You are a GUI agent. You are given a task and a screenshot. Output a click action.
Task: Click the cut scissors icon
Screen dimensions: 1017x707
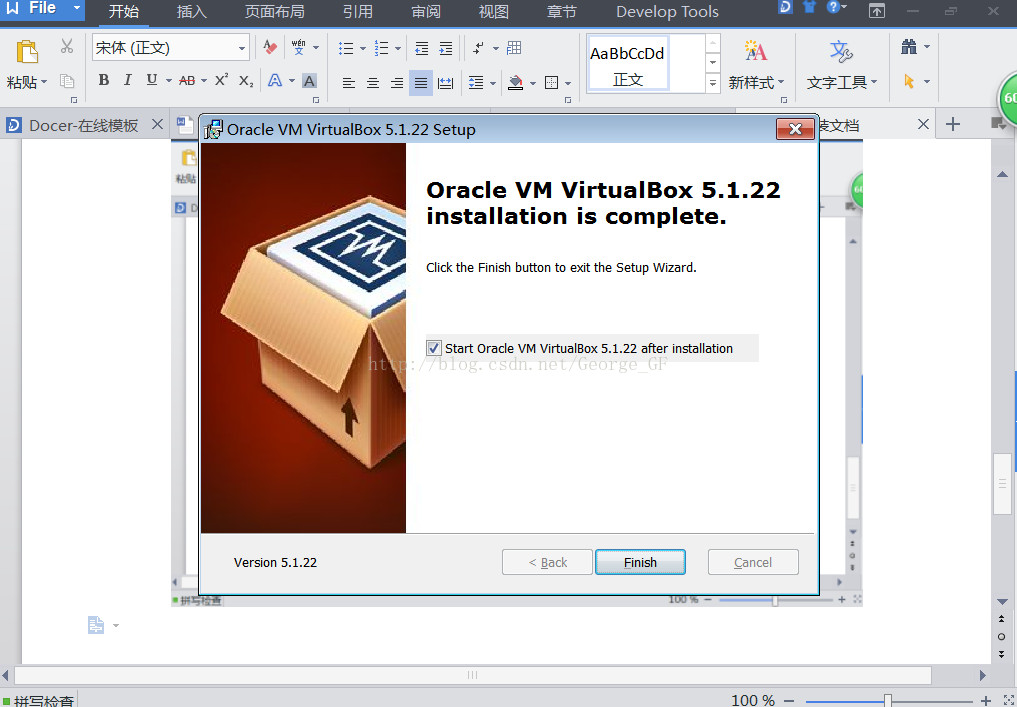[67, 46]
